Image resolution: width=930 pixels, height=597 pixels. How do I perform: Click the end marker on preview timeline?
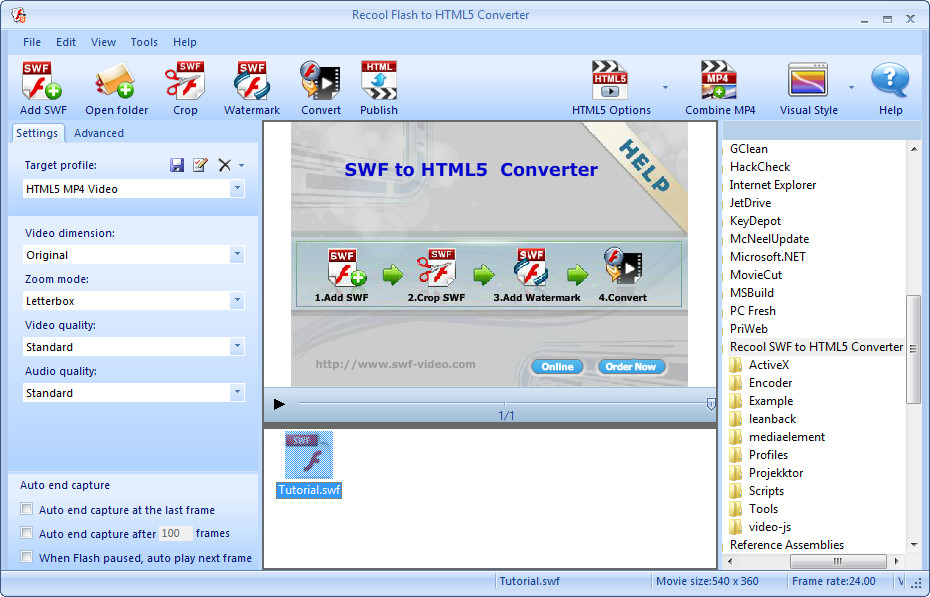[711, 404]
